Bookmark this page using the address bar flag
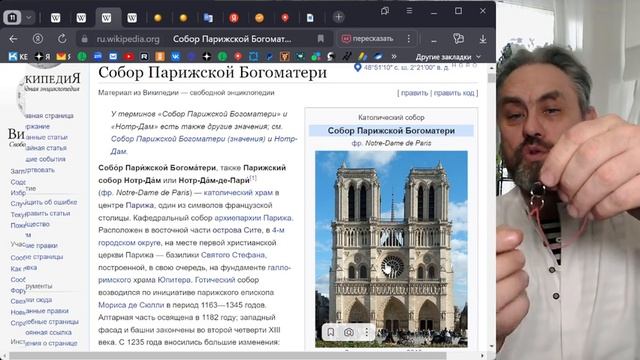This screenshot has height=360, width=640. coord(320,39)
